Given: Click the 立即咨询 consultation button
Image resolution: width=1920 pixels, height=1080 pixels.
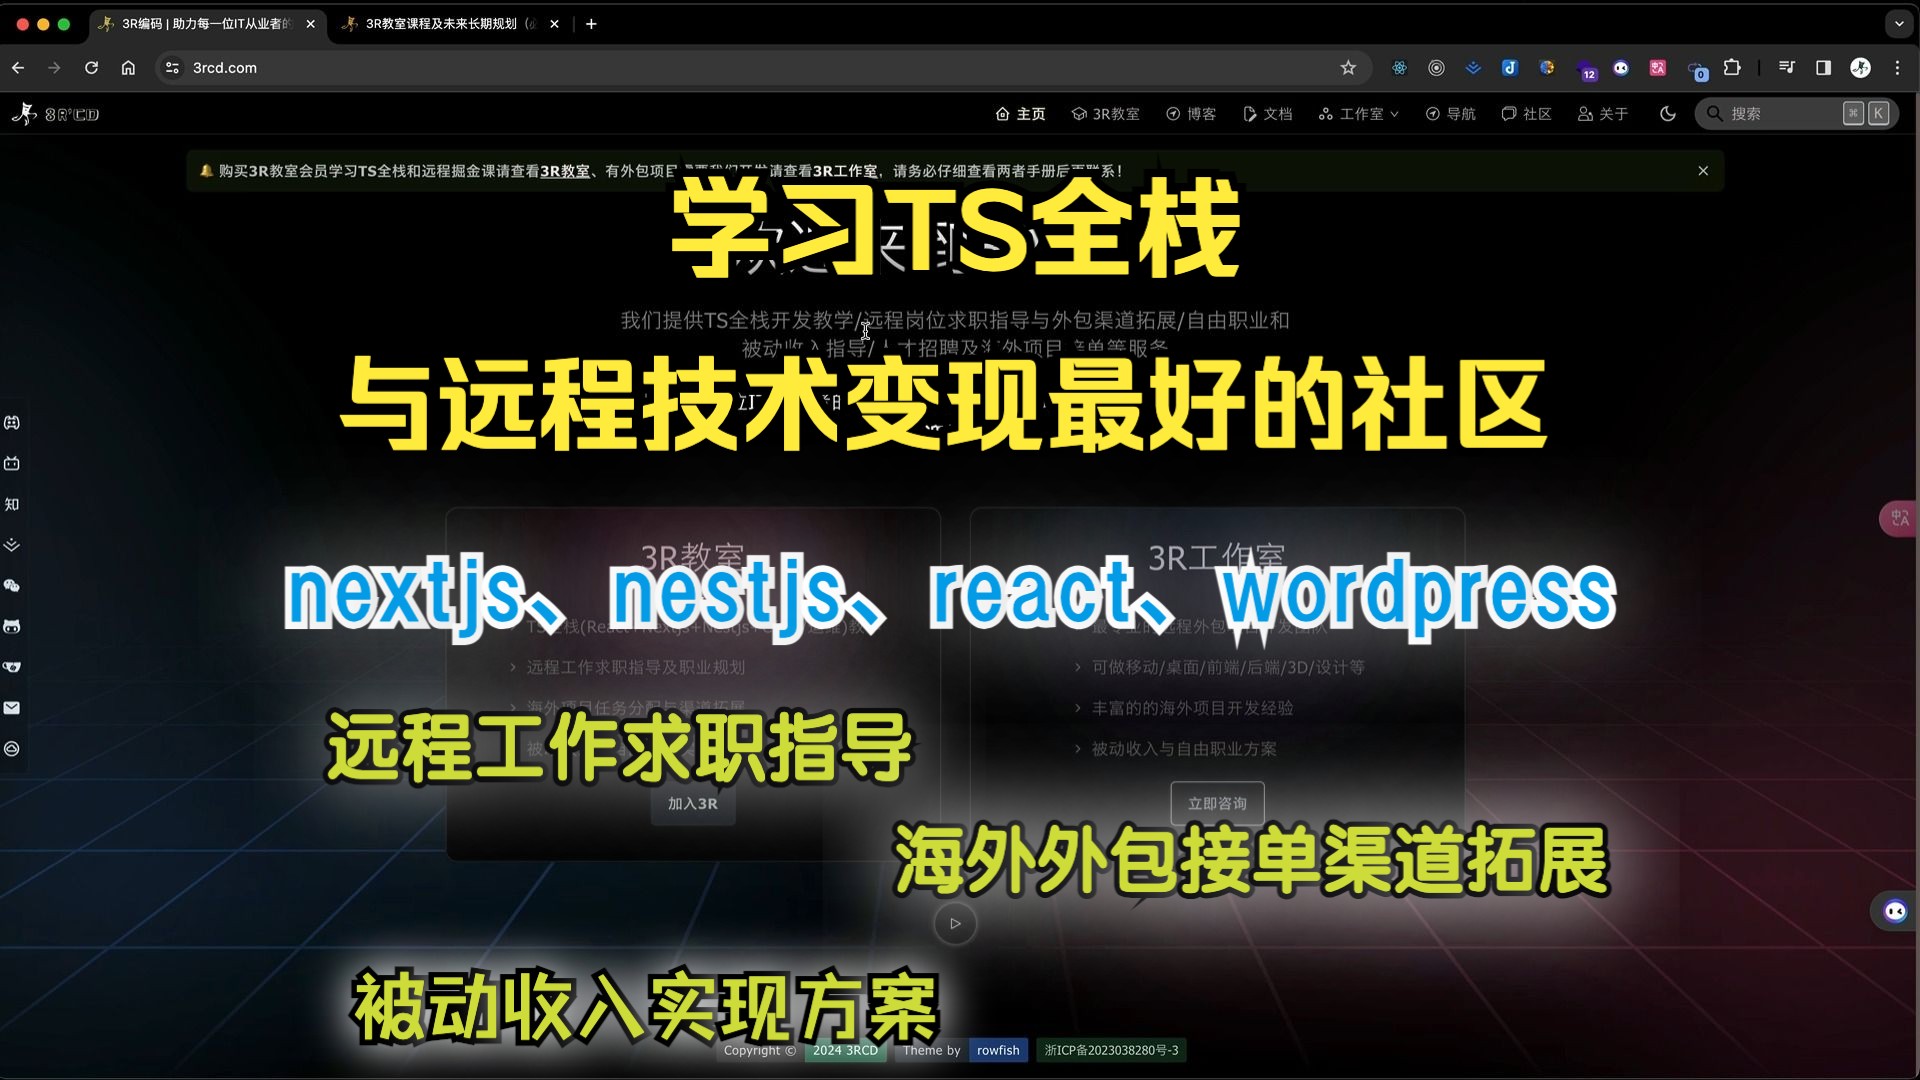Looking at the screenshot, I should (x=1216, y=803).
